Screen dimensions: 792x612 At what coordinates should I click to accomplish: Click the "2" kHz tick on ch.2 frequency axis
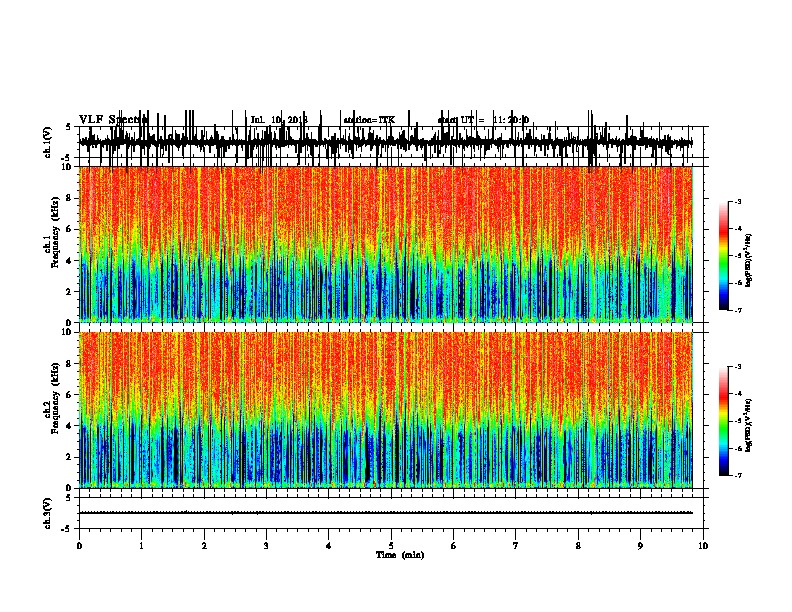coord(69,457)
